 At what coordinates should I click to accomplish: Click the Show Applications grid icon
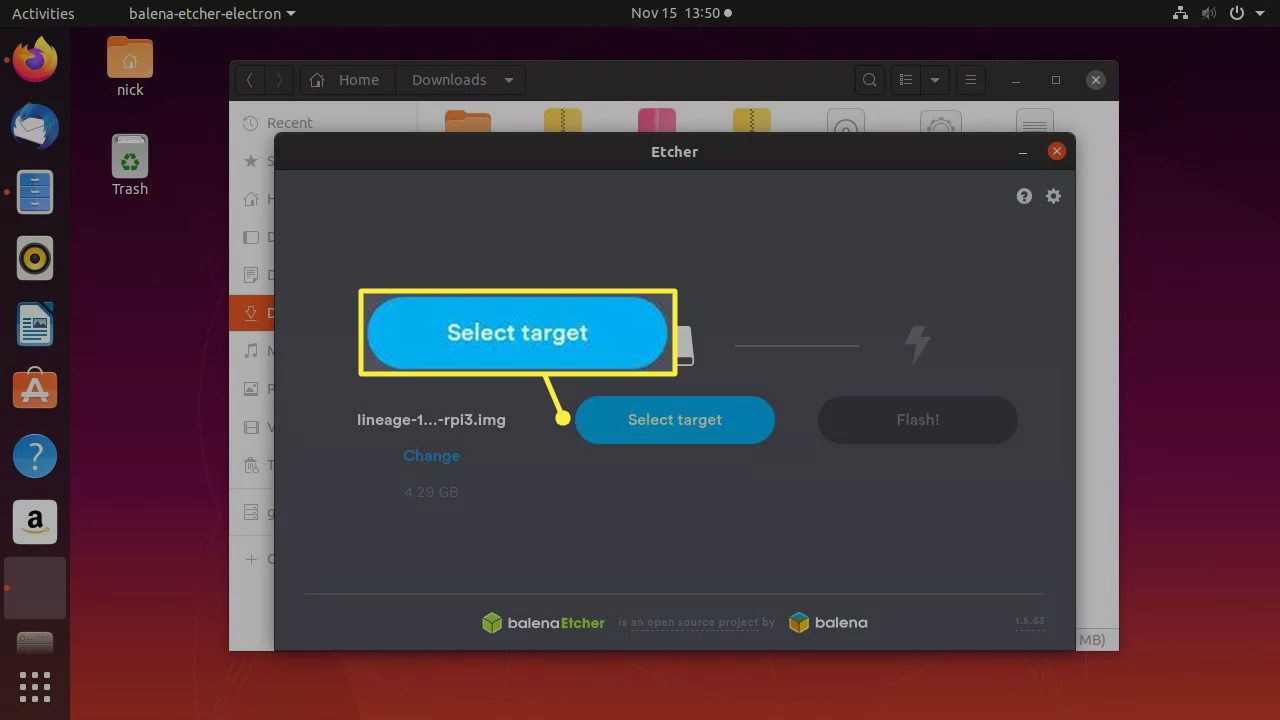pos(35,687)
